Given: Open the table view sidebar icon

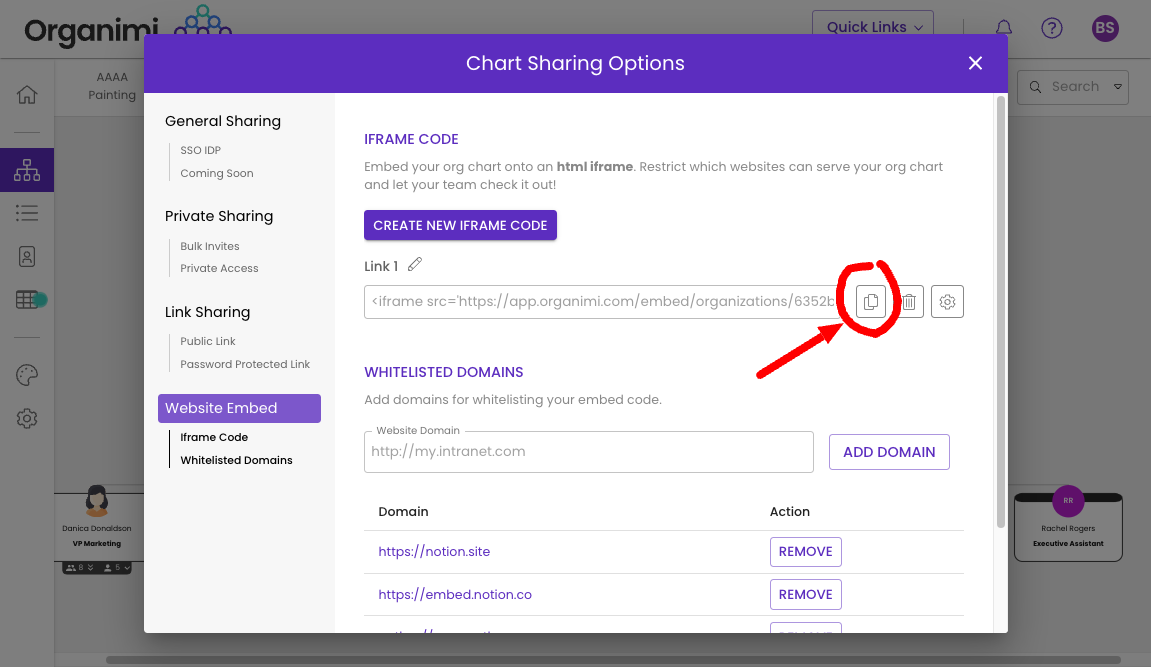Looking at the screenshot, I should point(27,299).
